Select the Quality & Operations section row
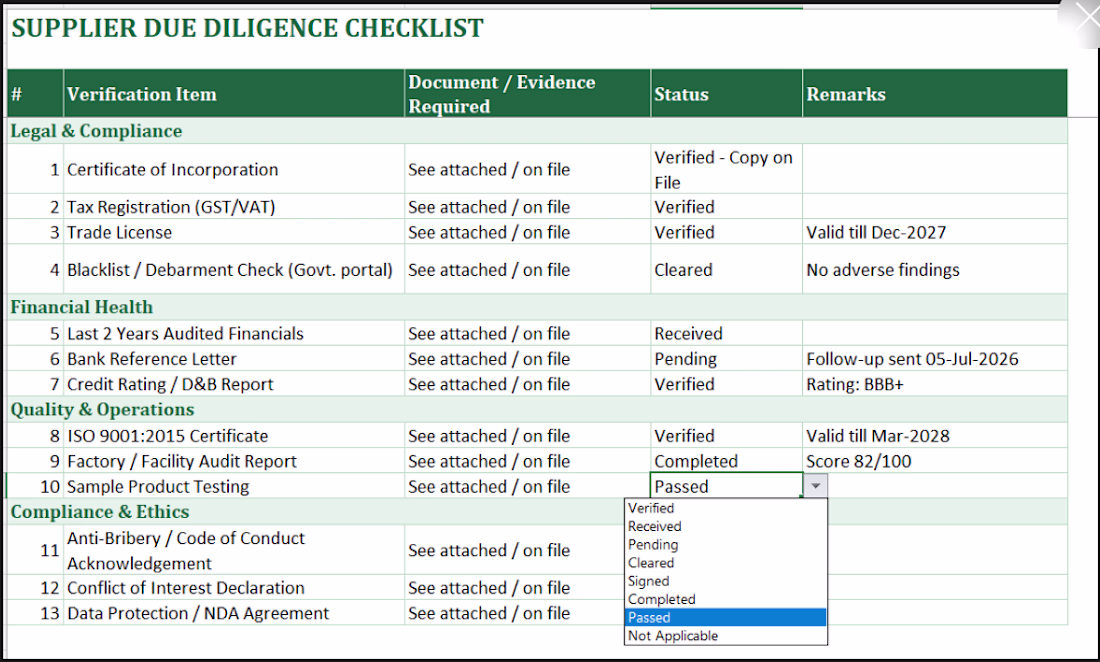The height and width of the screenshot is (662, 1100). coord(537,410)
